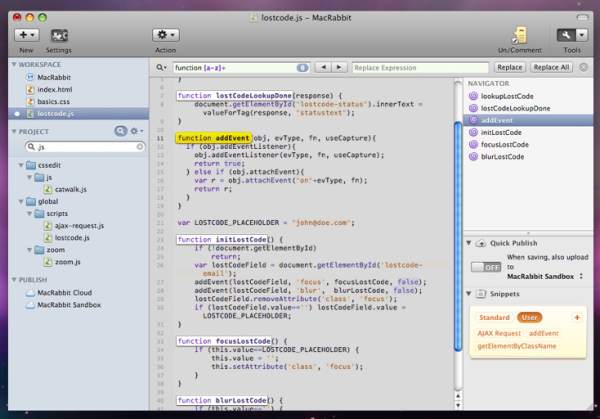Viewport: 600px width, 419px height.
Task: Open index.html in workspace
Action: tap(54, 90)
